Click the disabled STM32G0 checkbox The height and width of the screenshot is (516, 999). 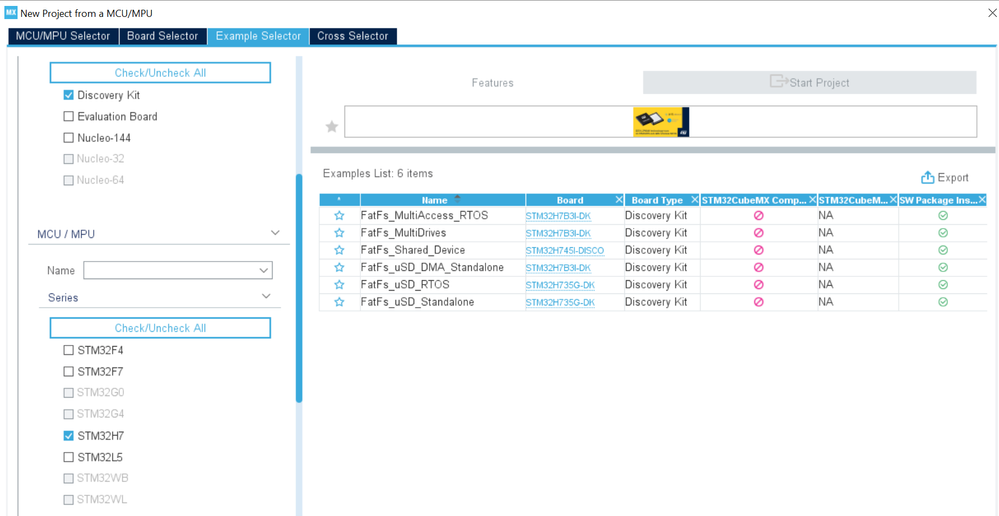tap(69, 392)
